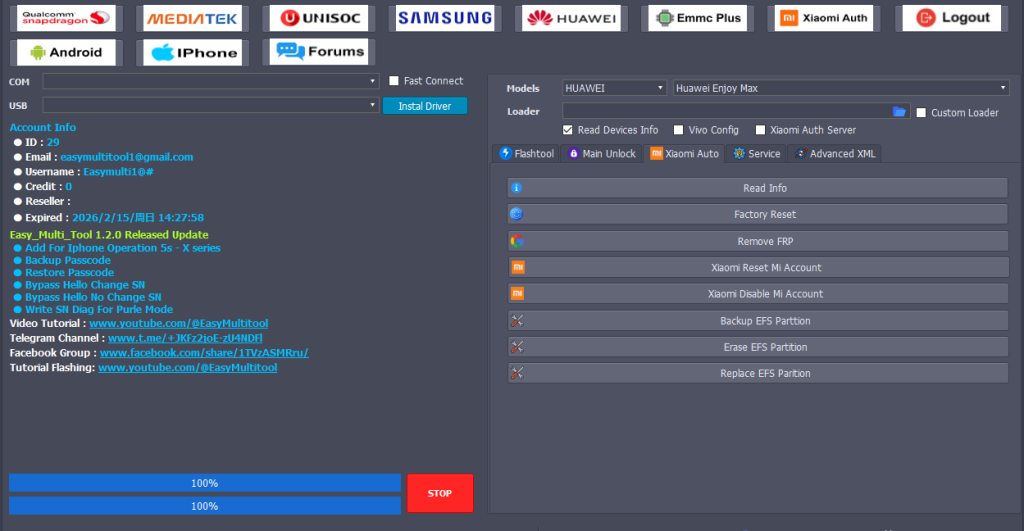Click the expiry date 2026/2/15 text
This screenshot has height=531, width=1024.
138,217
